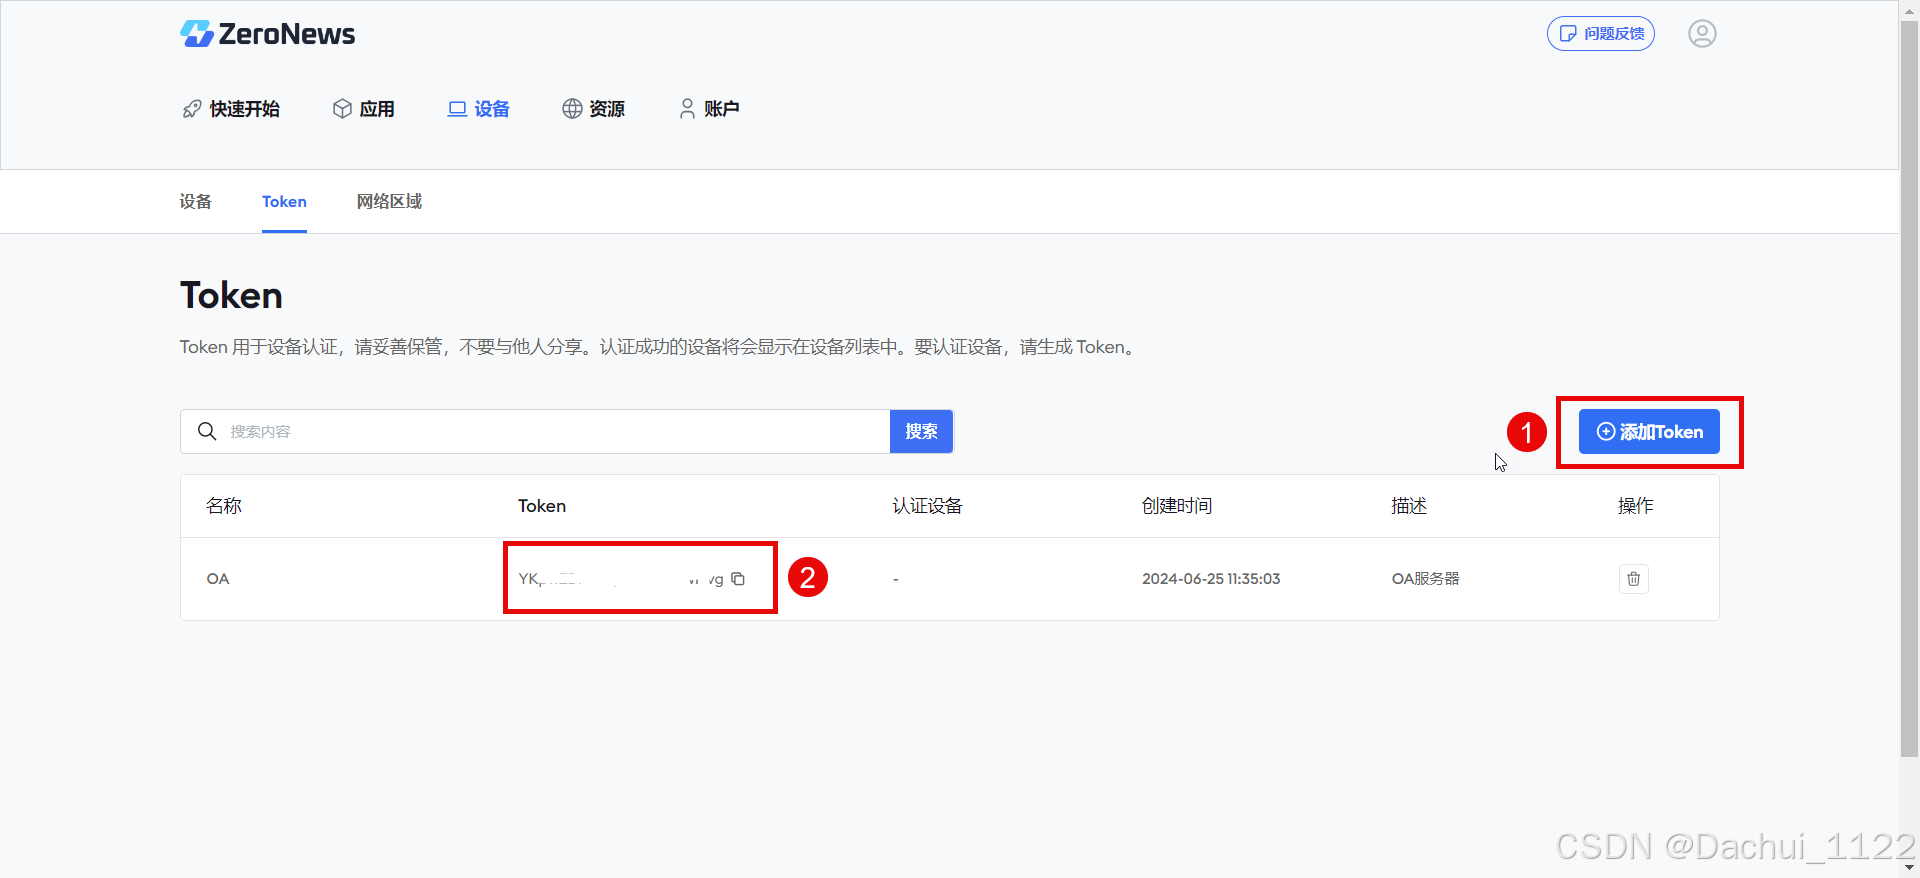This screenshot has height=878, width=1920.
Task: Click the magnifier icon in search box
Action: [x=207, y=431]
